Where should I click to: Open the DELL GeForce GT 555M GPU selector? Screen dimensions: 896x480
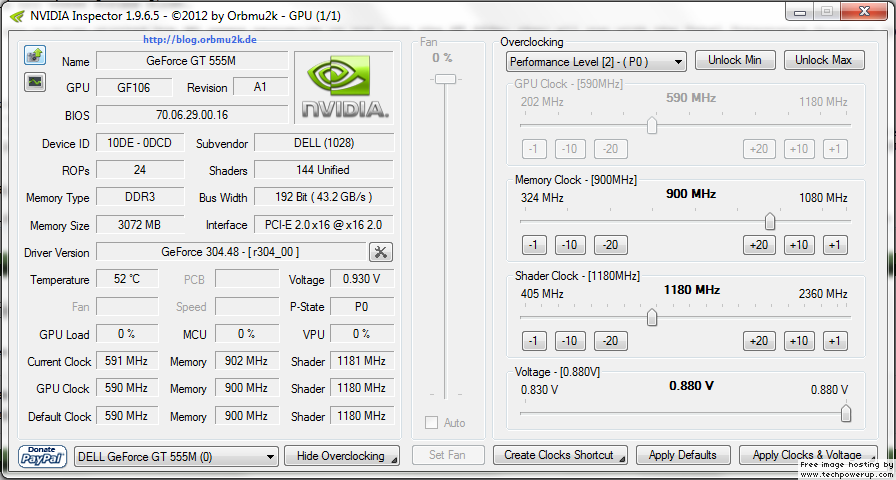click(x=177, y=456)
